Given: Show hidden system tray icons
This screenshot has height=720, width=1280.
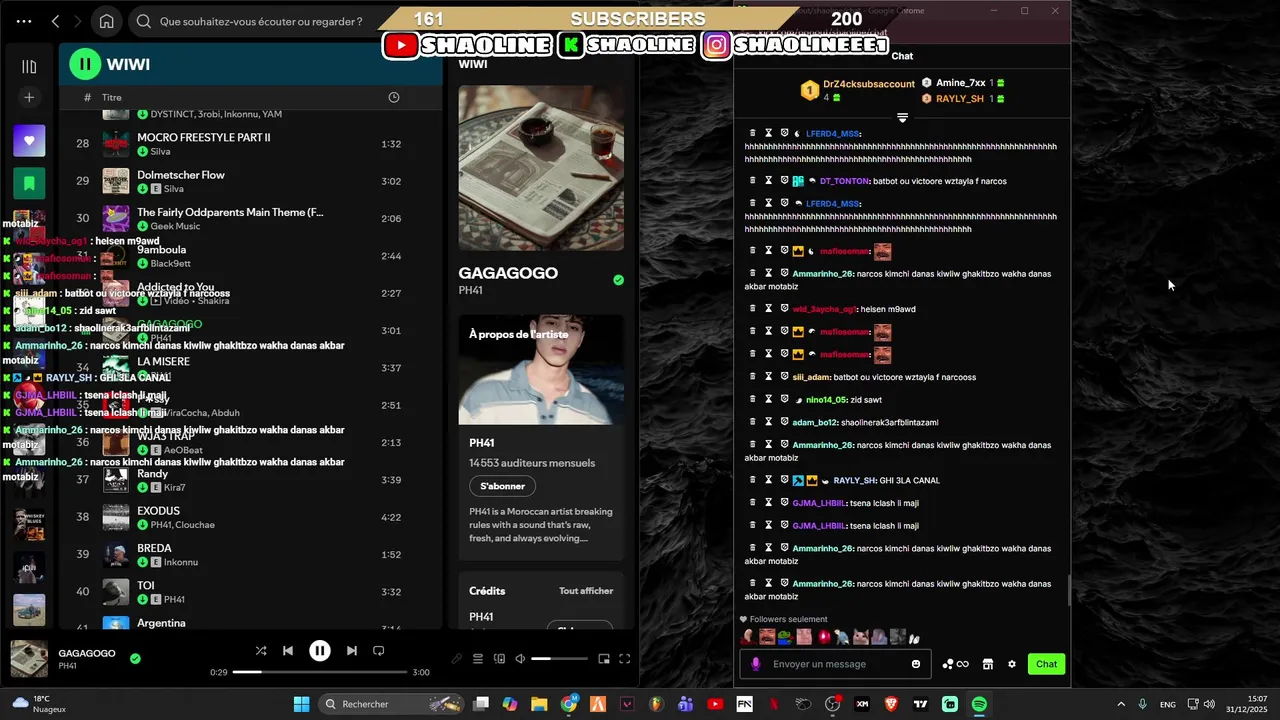Looking at the screenshot, I should (x=1120, y=704).
